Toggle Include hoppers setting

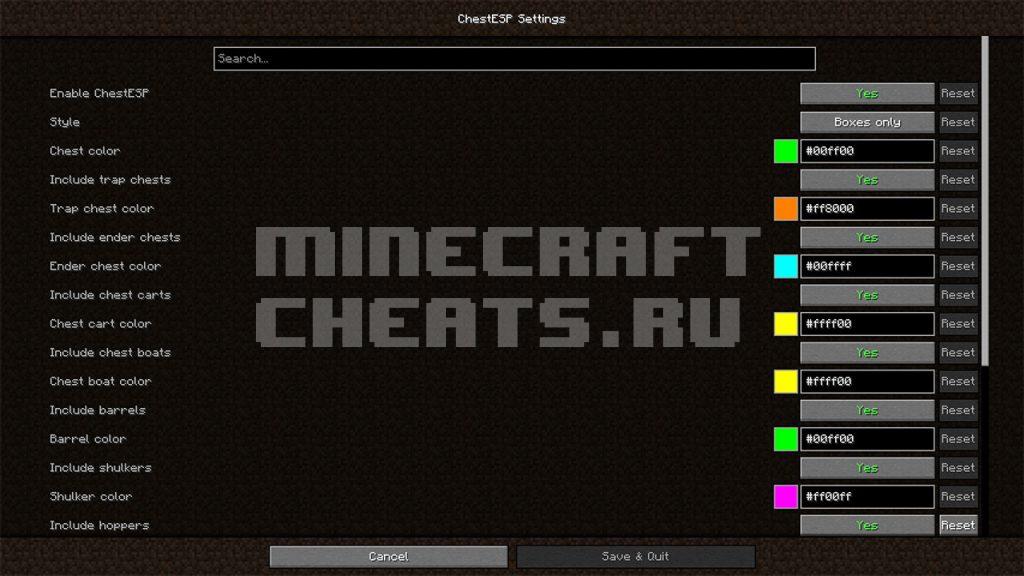coord(867,525)
